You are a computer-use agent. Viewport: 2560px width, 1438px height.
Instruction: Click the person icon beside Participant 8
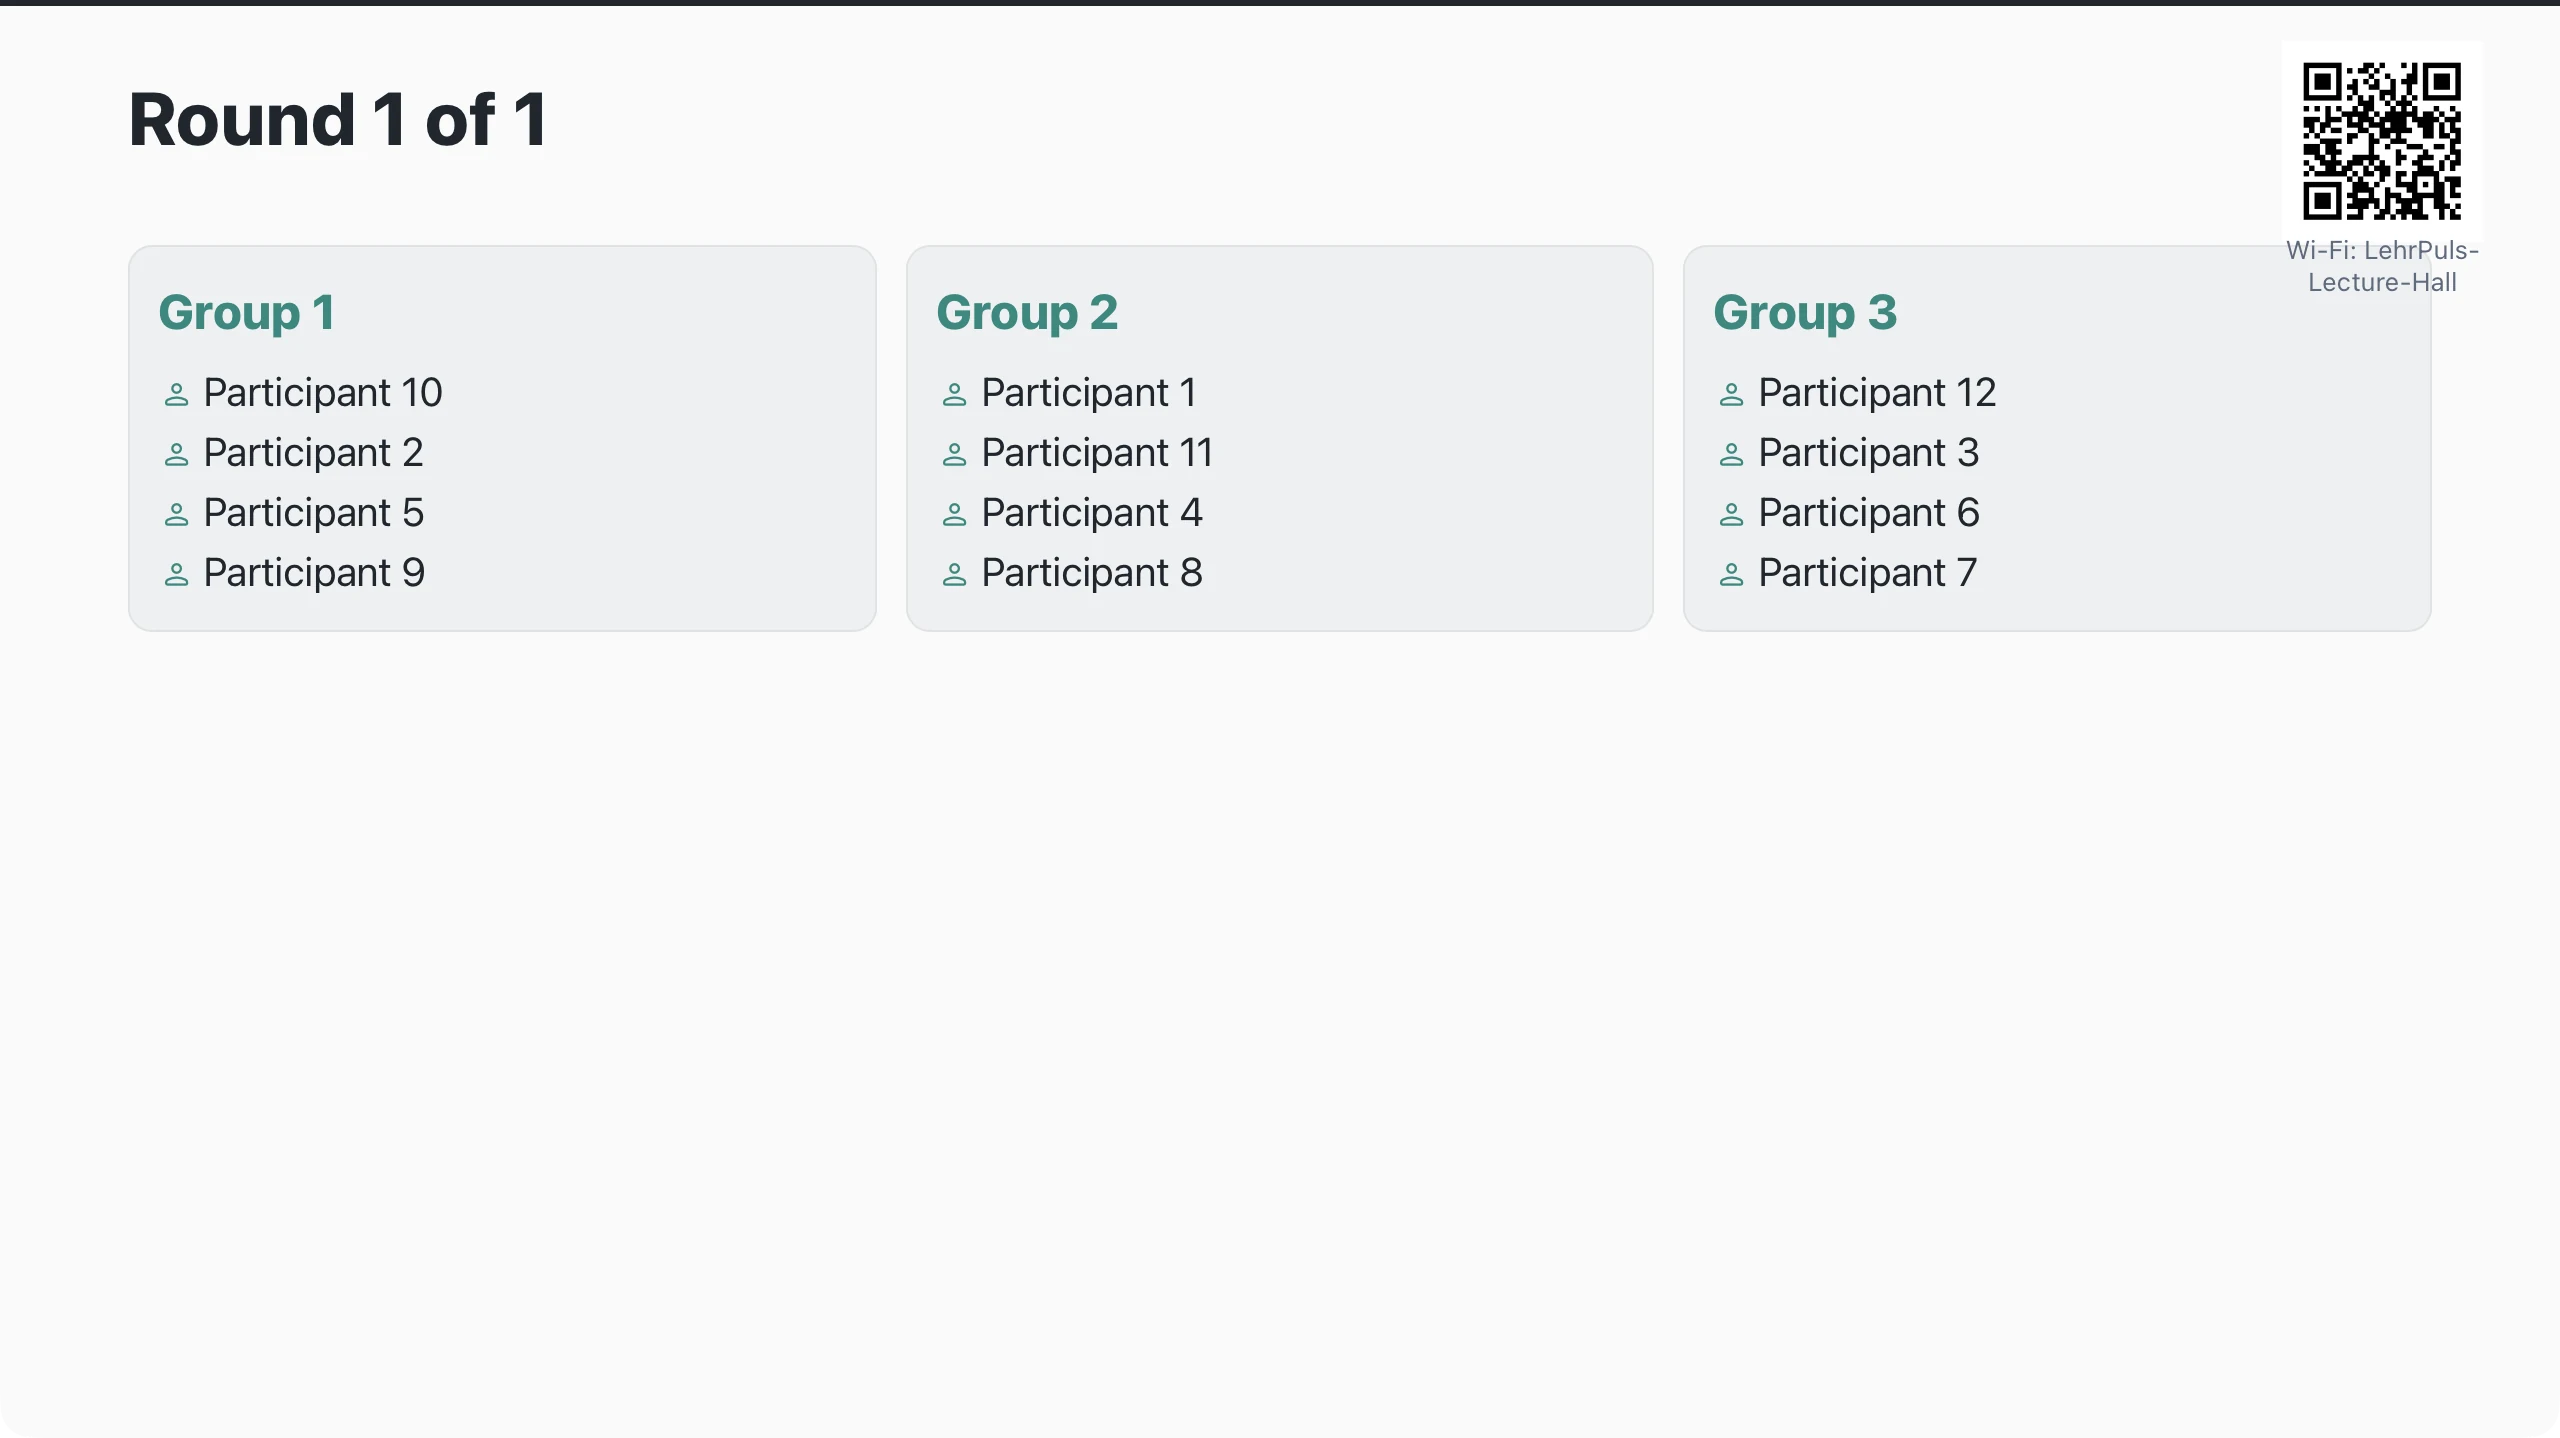click(954, 574)
